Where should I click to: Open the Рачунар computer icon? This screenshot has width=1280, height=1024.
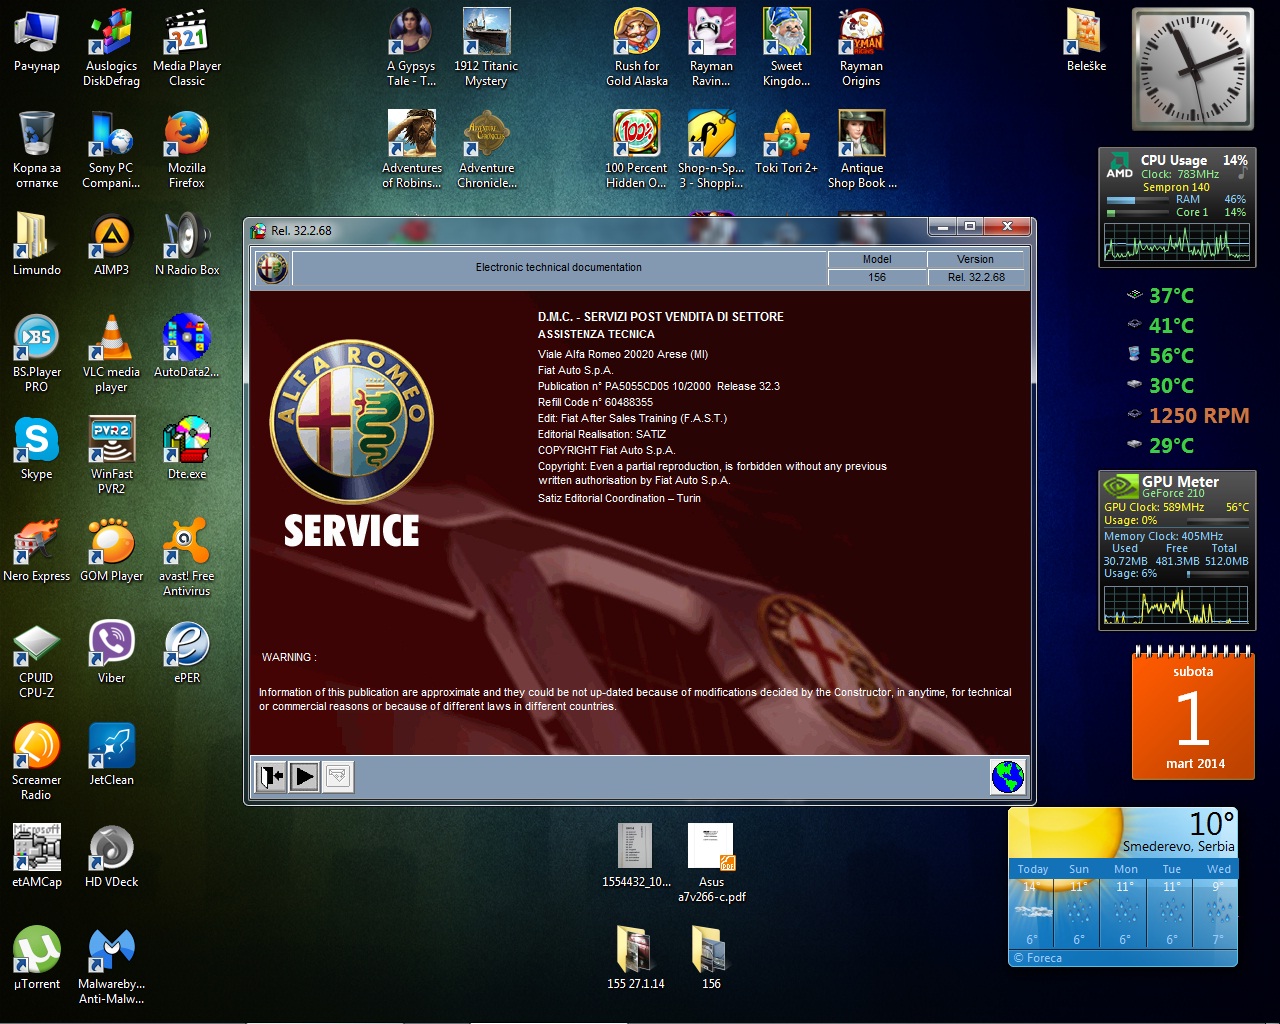pos(37,42)
